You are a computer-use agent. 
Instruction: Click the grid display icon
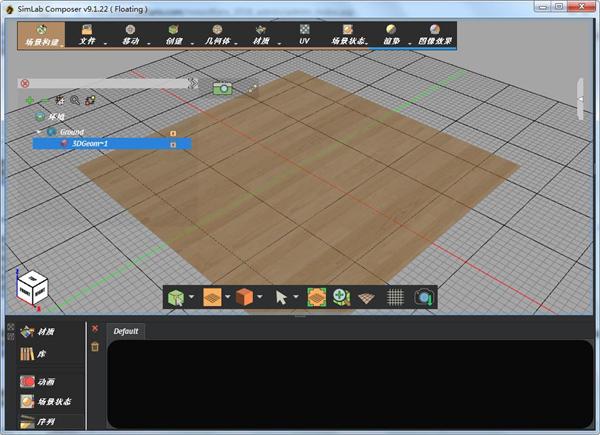point(395,297)
